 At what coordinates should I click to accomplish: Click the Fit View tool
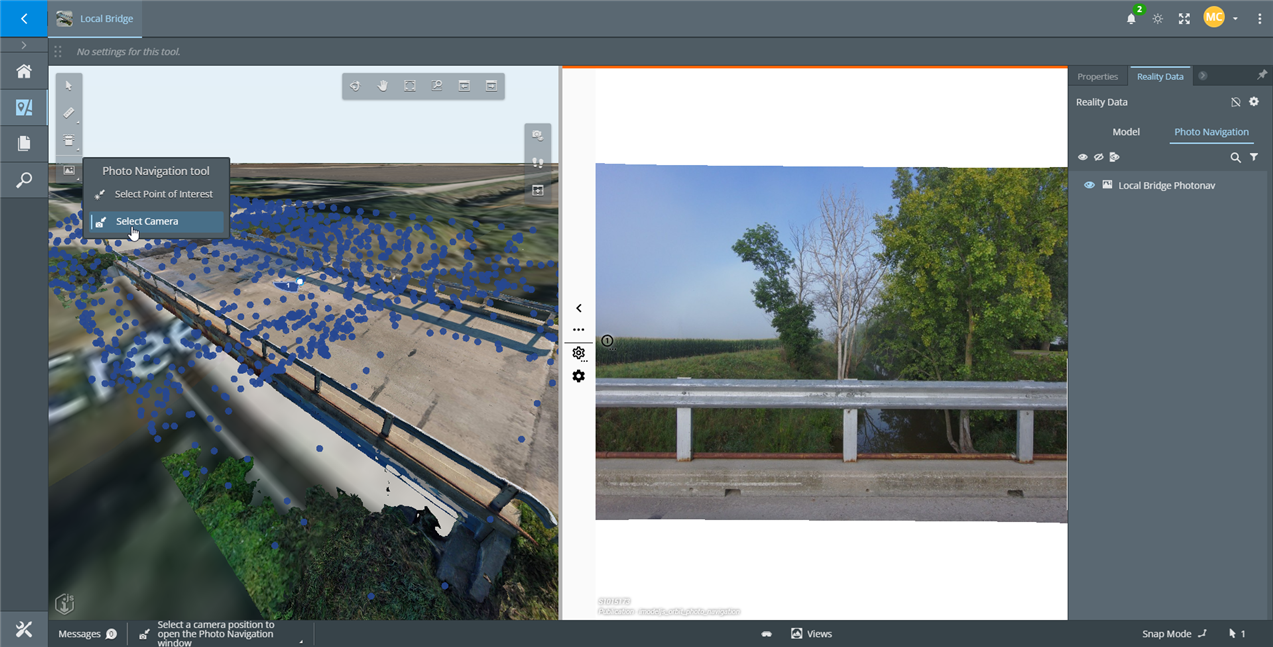410,86
